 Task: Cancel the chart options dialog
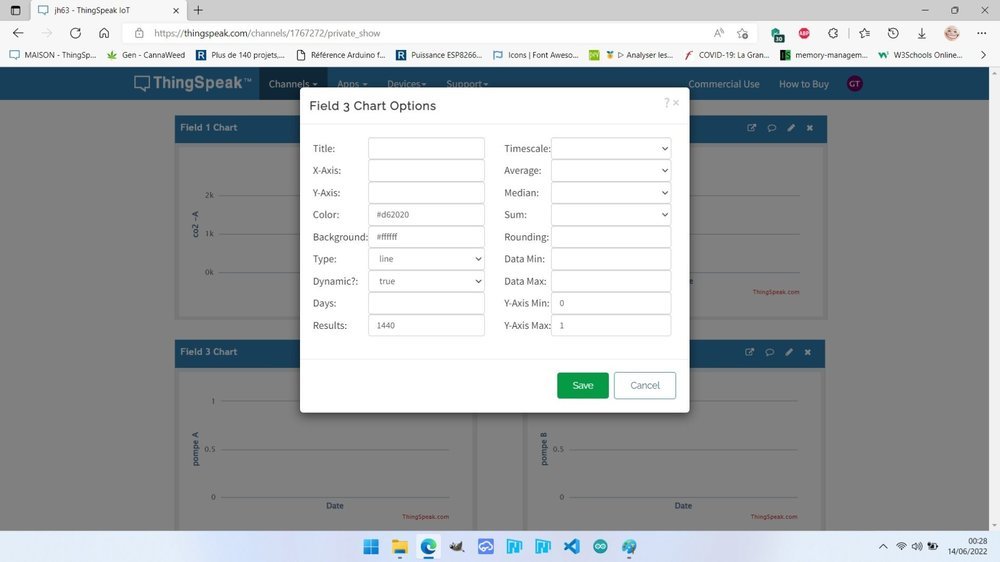645,385
